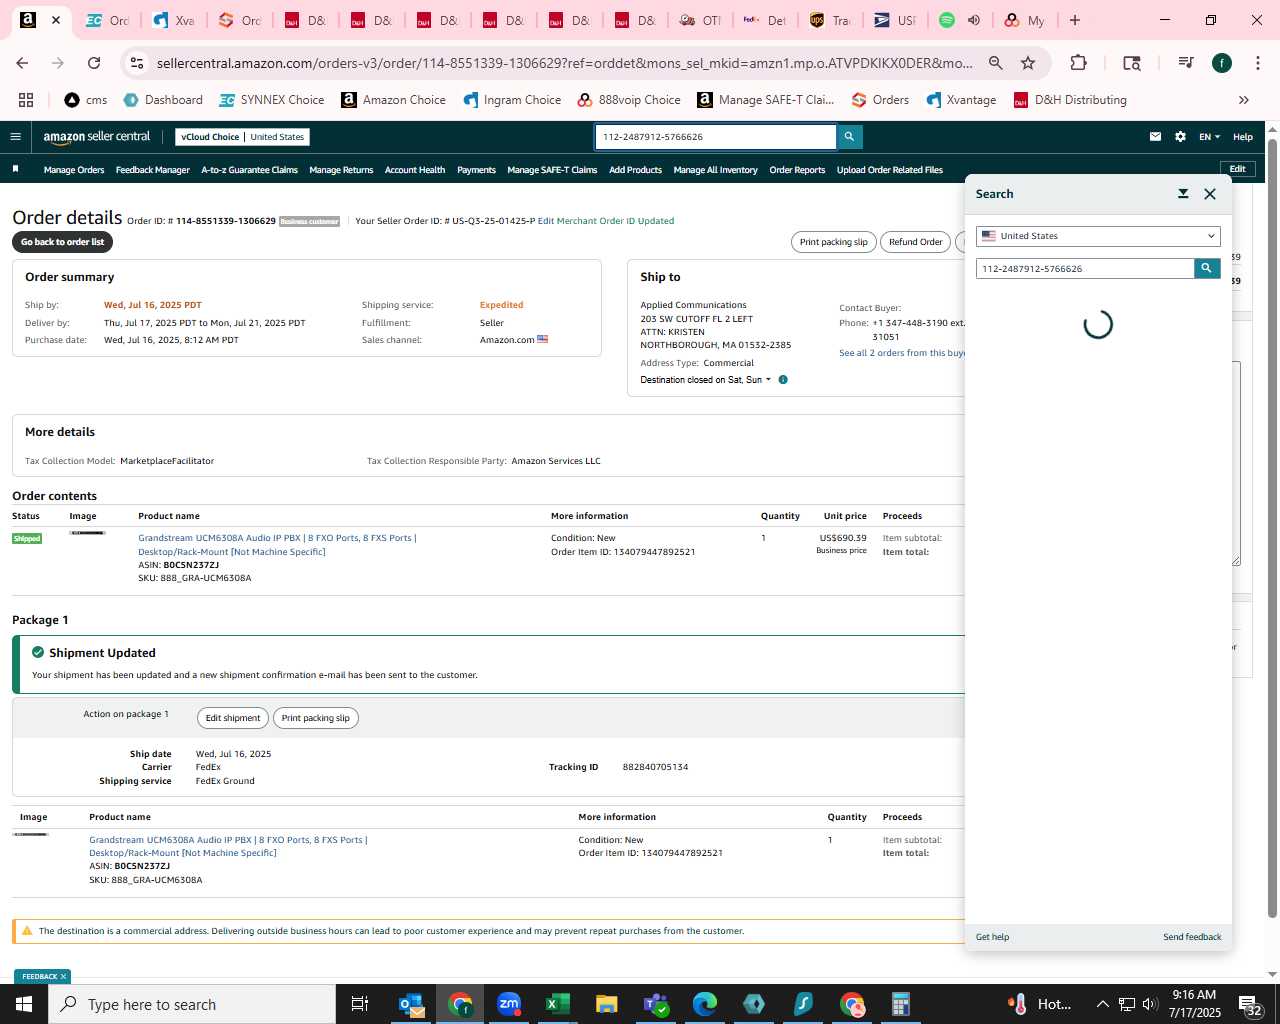Click the Search panel order ID field

[x=1085, y=268]
